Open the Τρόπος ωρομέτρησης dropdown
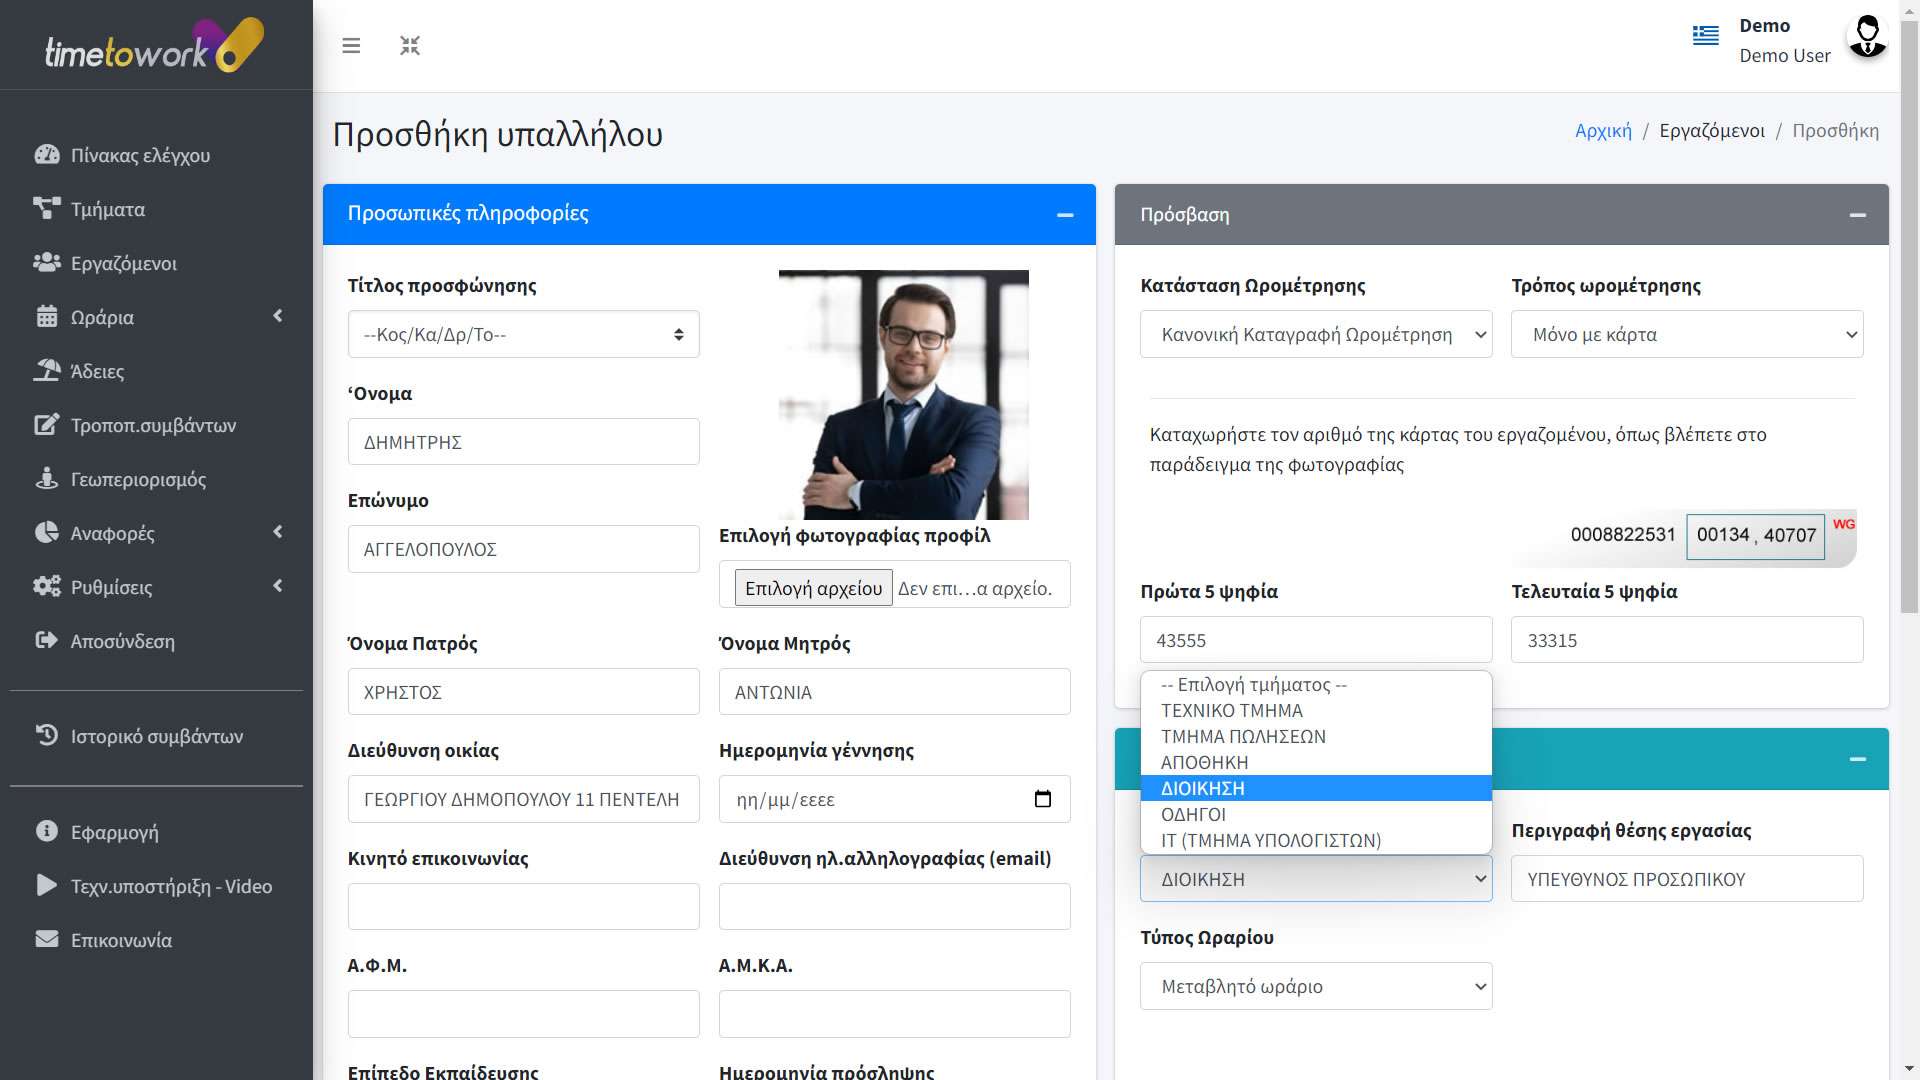1920x1080 pixels. 1686,335
